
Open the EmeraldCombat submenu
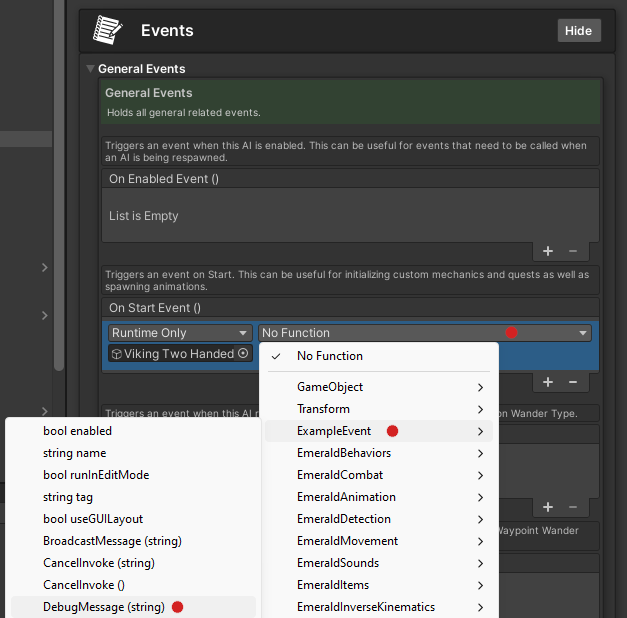pyautogui.click(x=380, y=475)
